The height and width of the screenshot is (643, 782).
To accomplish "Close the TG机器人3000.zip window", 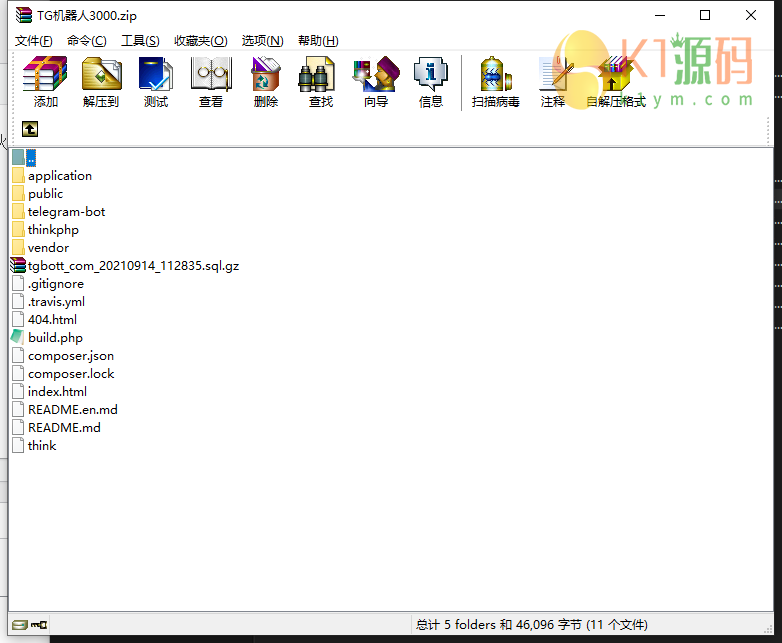I will (x=751, y=15).
